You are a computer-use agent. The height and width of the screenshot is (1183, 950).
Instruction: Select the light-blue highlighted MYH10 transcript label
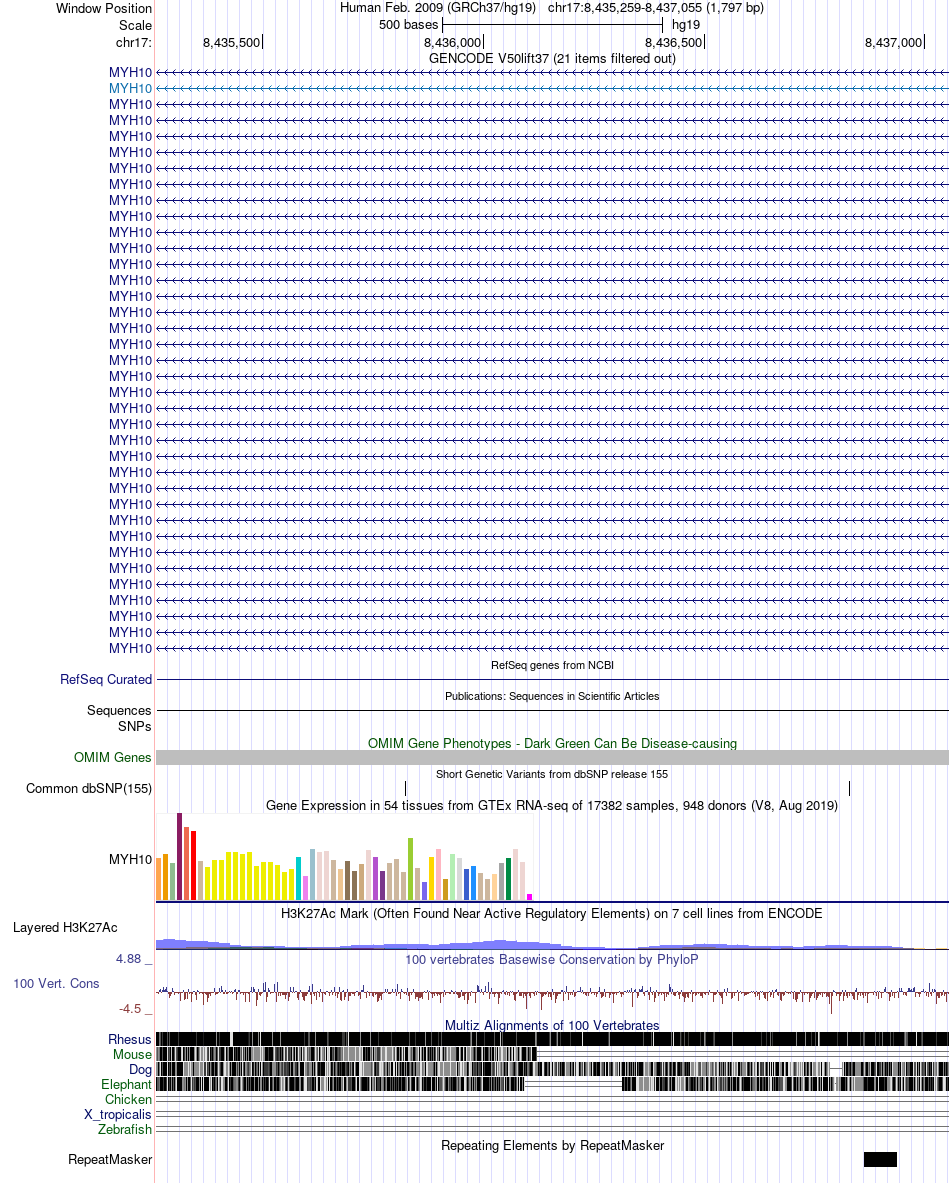130,88
